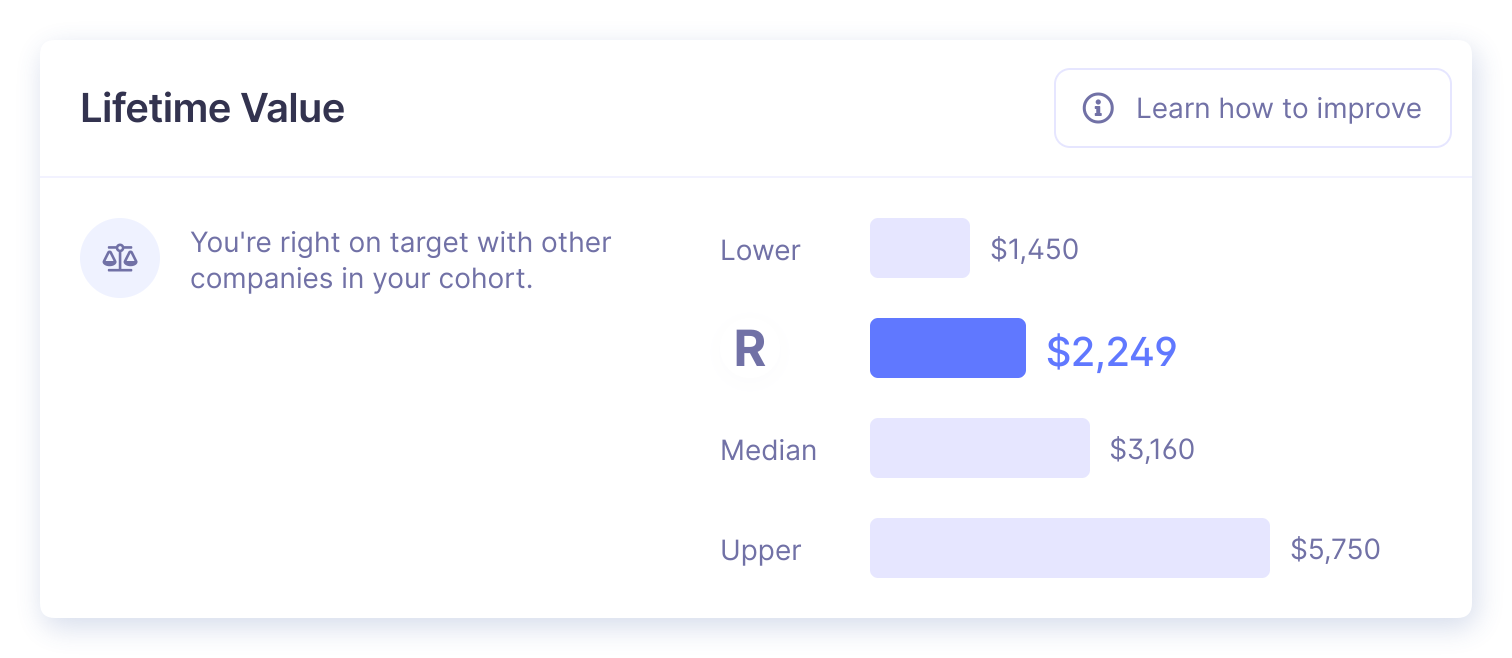Click the right on target cohort message
The image size is (1512, 658).
(400, 242)
